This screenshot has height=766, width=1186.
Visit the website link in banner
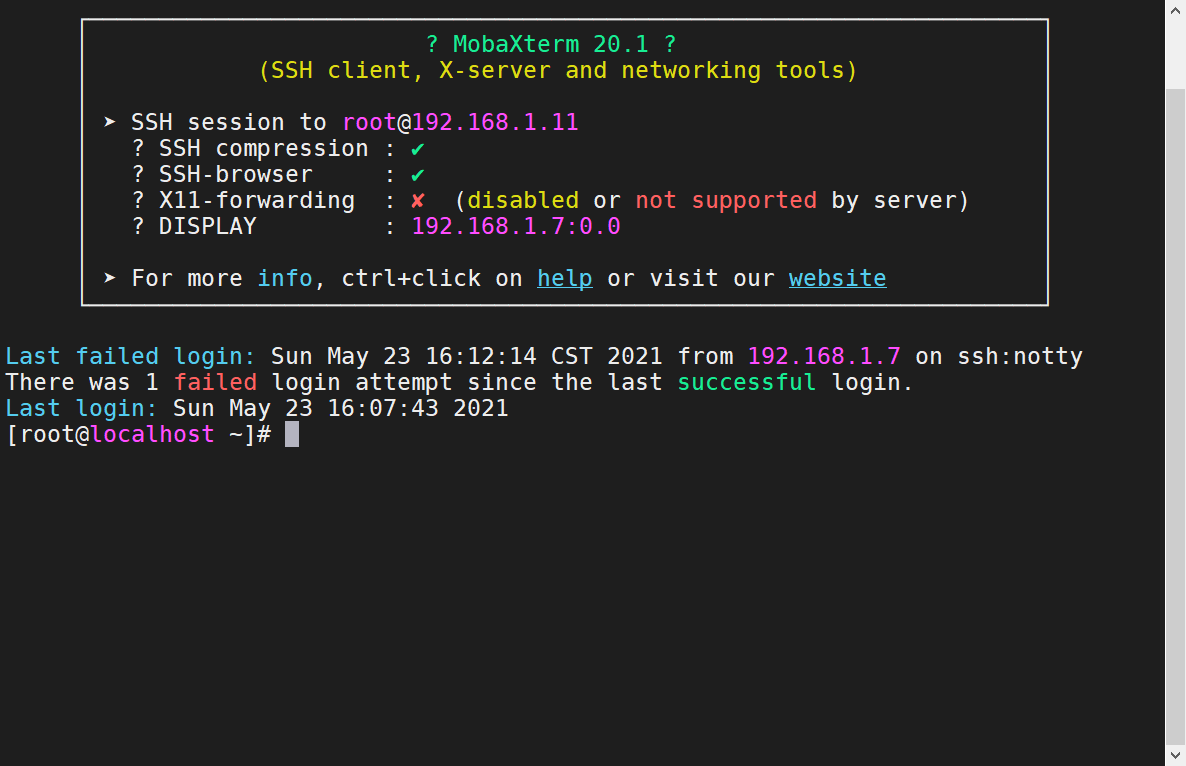tap(837, 278)
